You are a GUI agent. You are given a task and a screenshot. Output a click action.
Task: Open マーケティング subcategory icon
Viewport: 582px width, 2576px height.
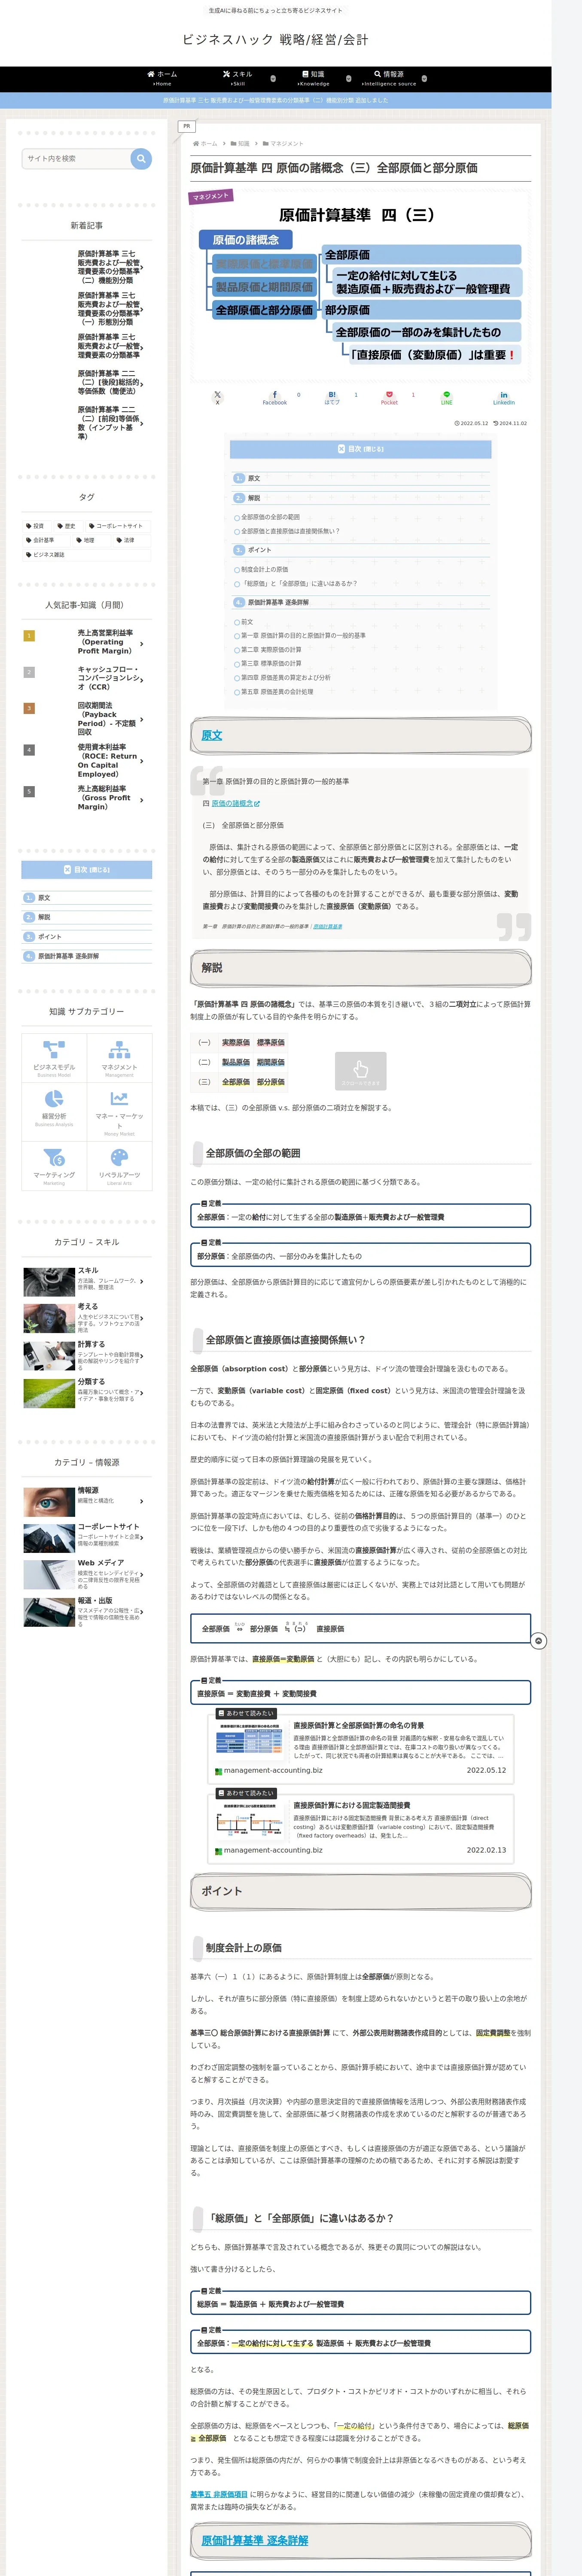(x=54, y=1165)
